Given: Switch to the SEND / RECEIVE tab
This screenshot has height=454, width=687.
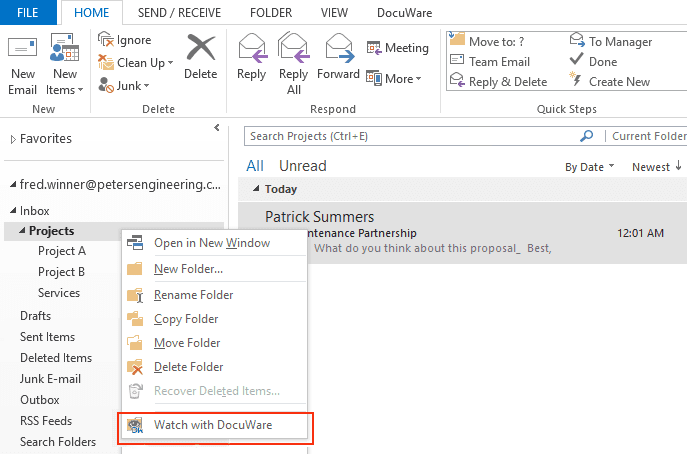Looking at the screenshot, I should pyautogui.click(x=179, y=13).
